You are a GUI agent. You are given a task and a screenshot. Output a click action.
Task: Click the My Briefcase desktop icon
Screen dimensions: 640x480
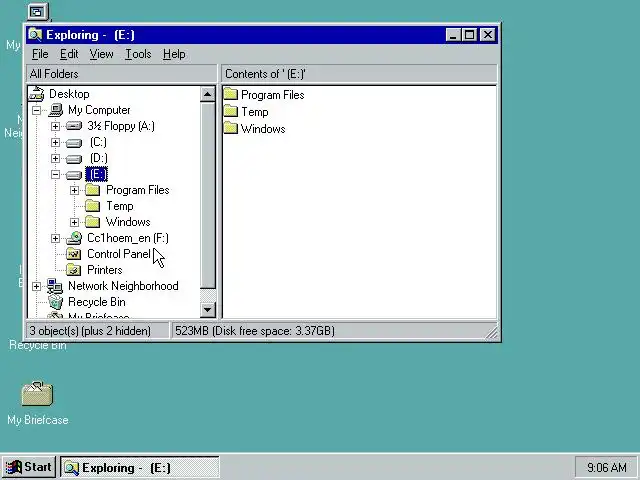point(37,394)
